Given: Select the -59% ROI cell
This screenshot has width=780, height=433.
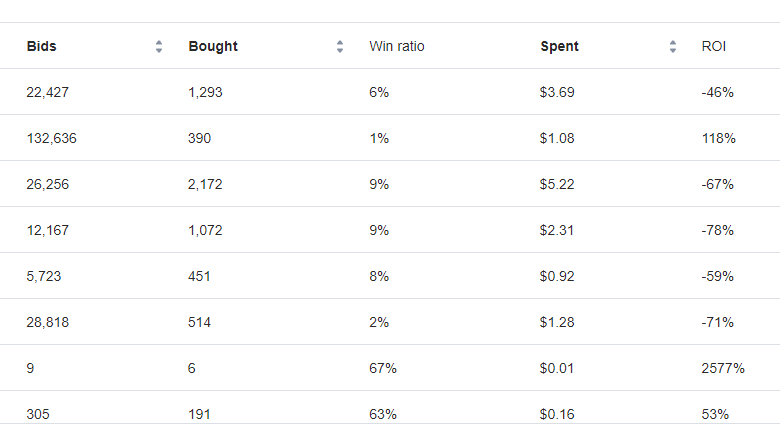Looking at the screenshot, I should point(717,276).
